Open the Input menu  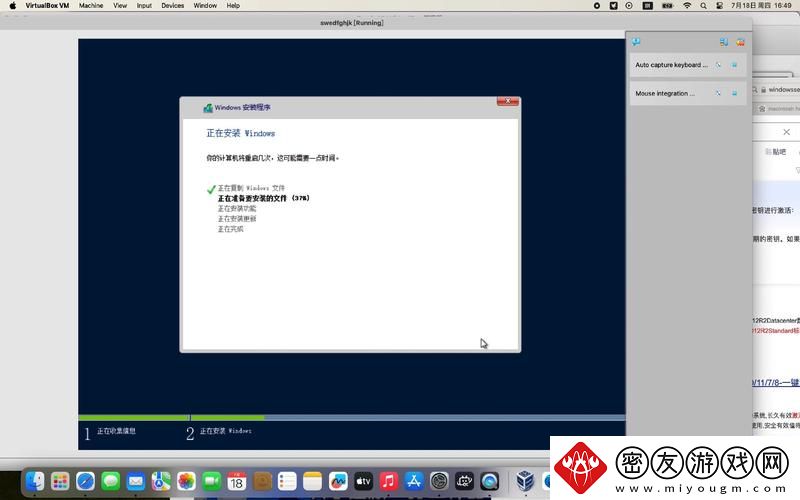144,6
